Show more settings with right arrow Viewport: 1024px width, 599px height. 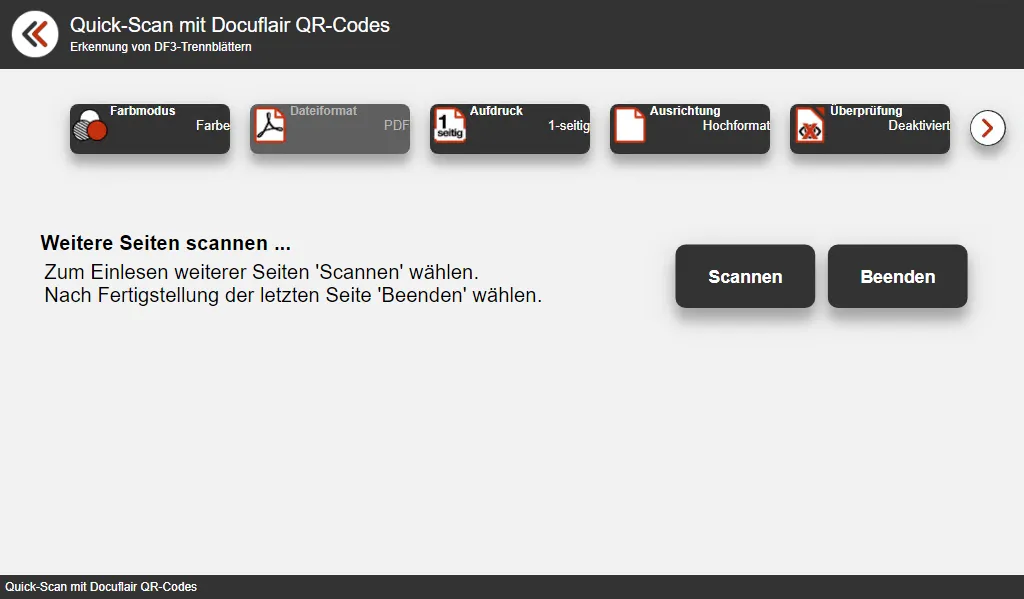[987, 128]
